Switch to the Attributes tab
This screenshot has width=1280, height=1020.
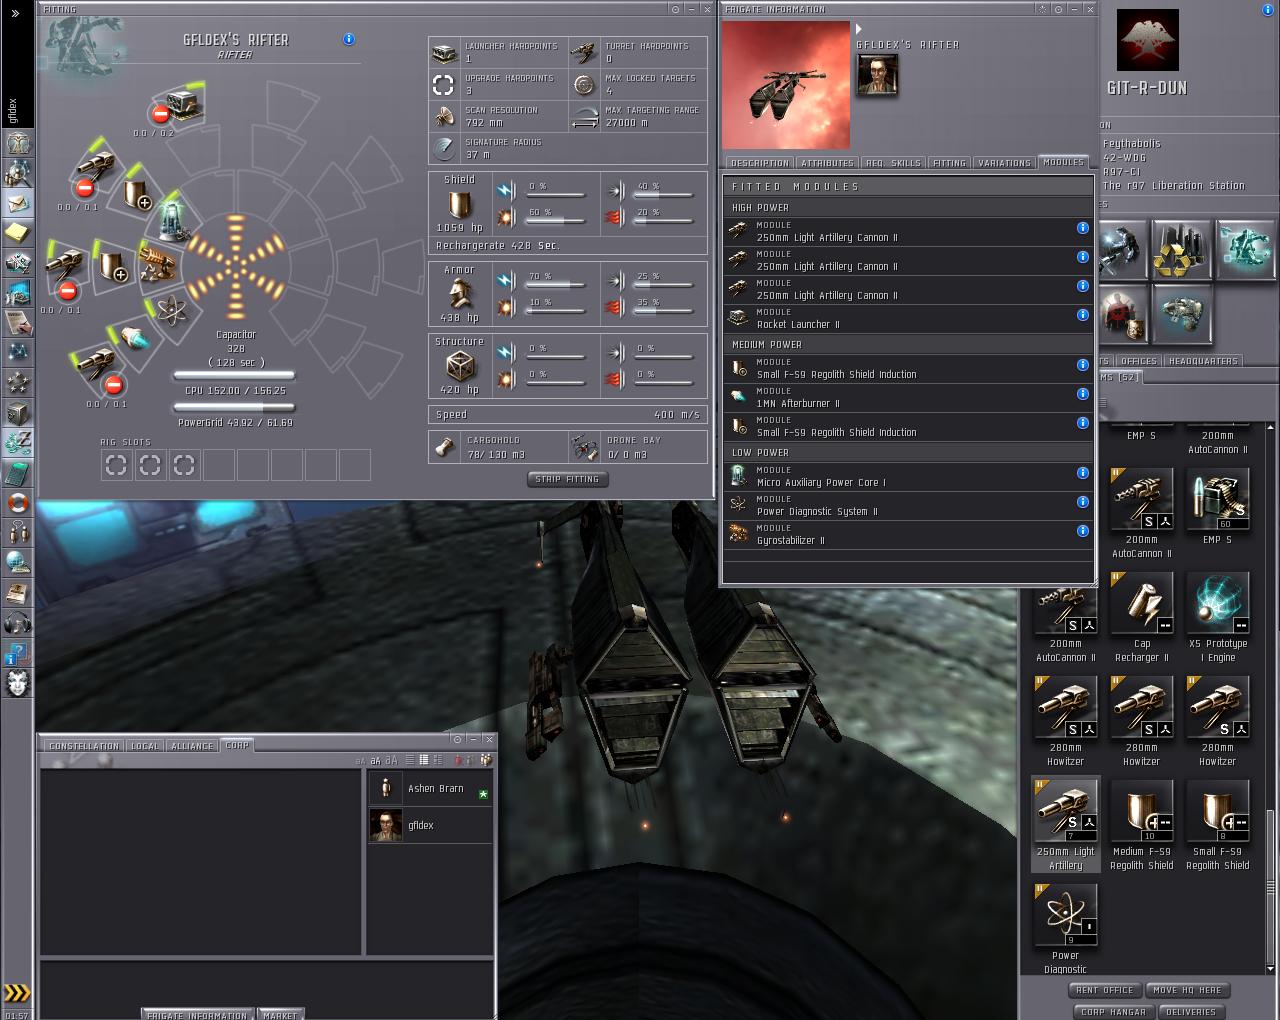(828, 163)
